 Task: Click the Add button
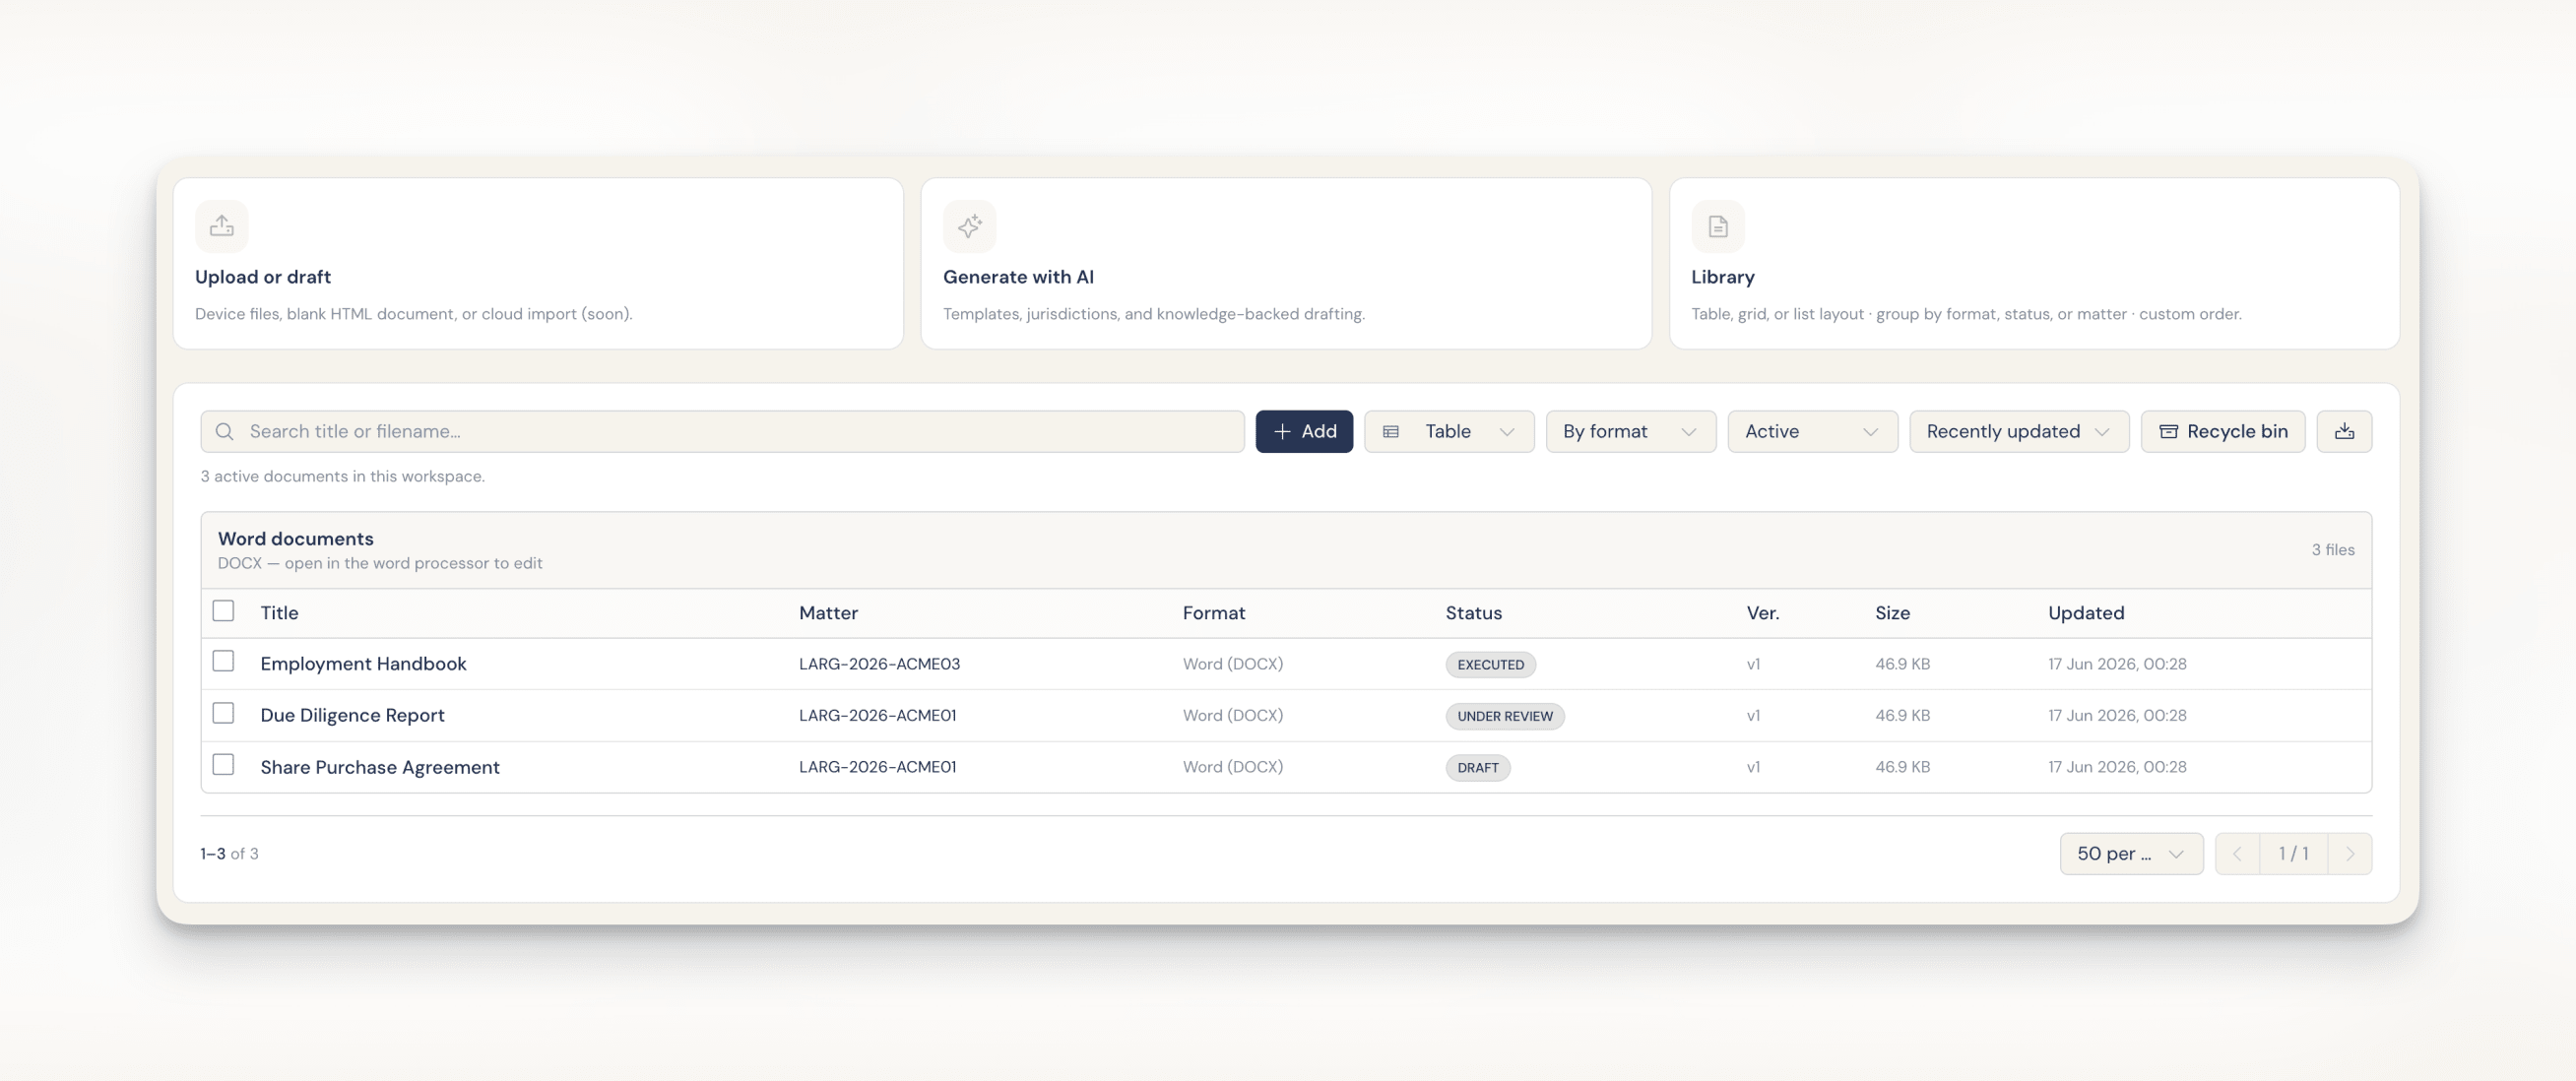[x=1304, y=431]
